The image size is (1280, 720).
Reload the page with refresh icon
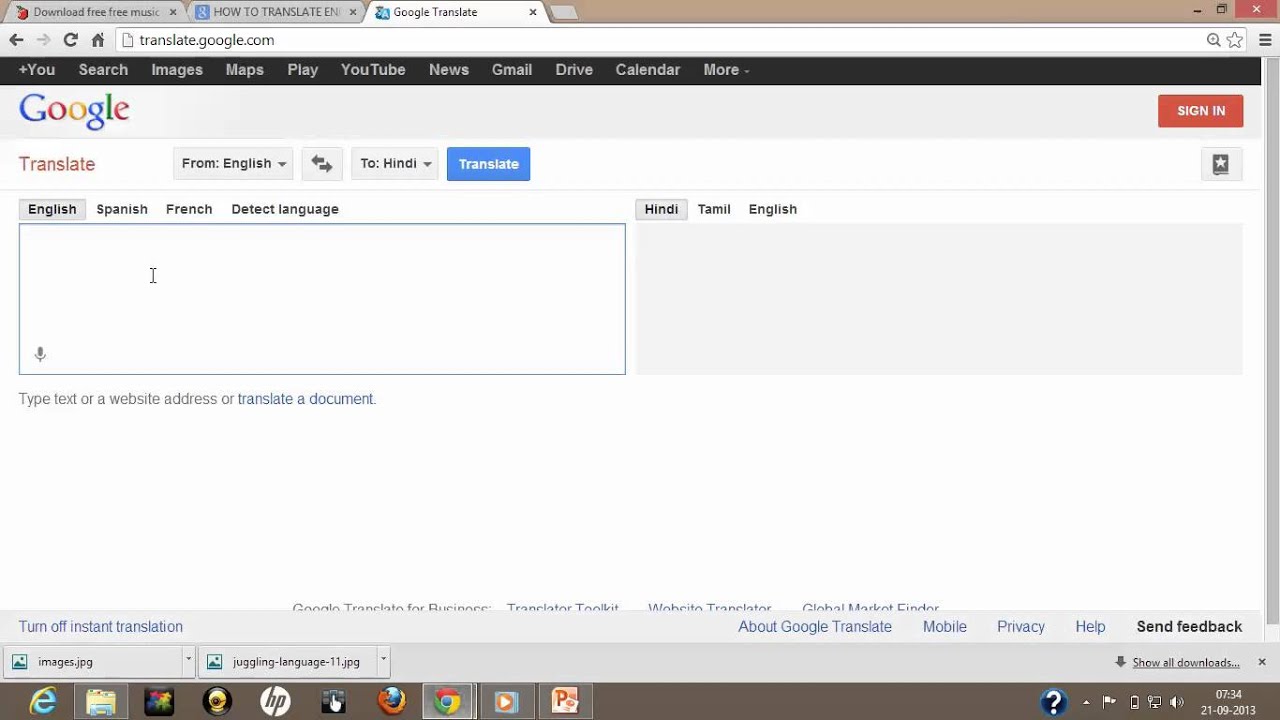(70, 40)
